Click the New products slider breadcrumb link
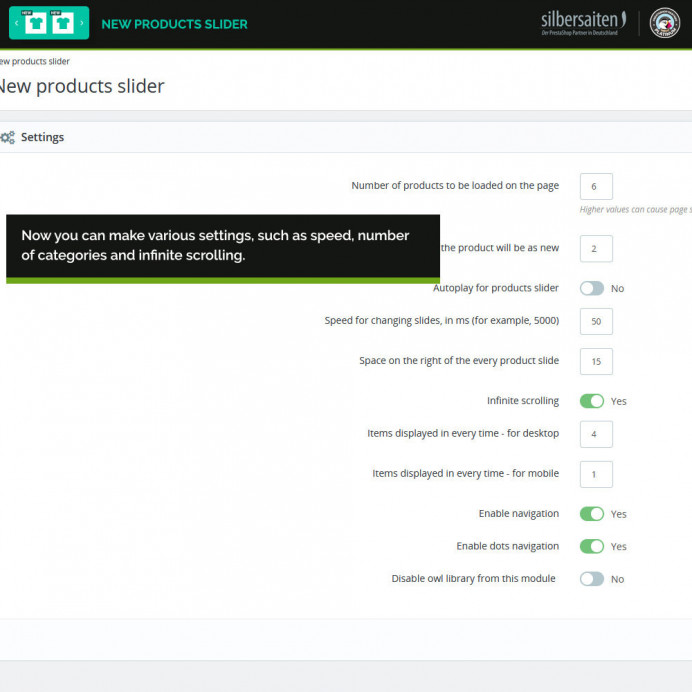Screen dimensions: 692x692 (x=34, y=61)
